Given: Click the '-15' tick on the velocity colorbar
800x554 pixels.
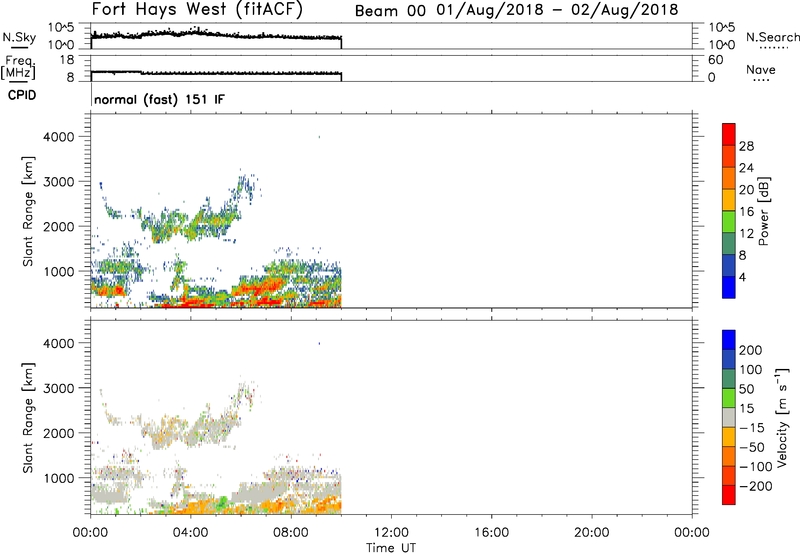Looking at the screenshot, I should [752, 427].
